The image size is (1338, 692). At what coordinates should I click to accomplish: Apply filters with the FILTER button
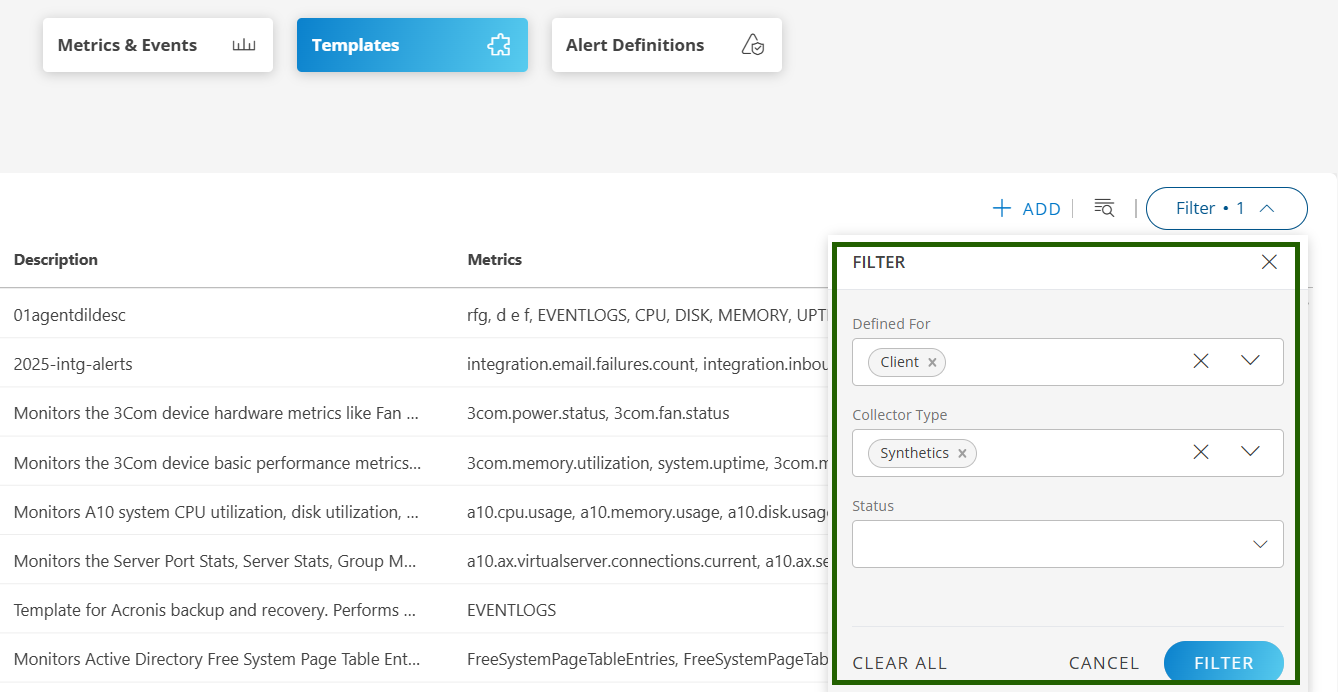[x=1223, y=663]
